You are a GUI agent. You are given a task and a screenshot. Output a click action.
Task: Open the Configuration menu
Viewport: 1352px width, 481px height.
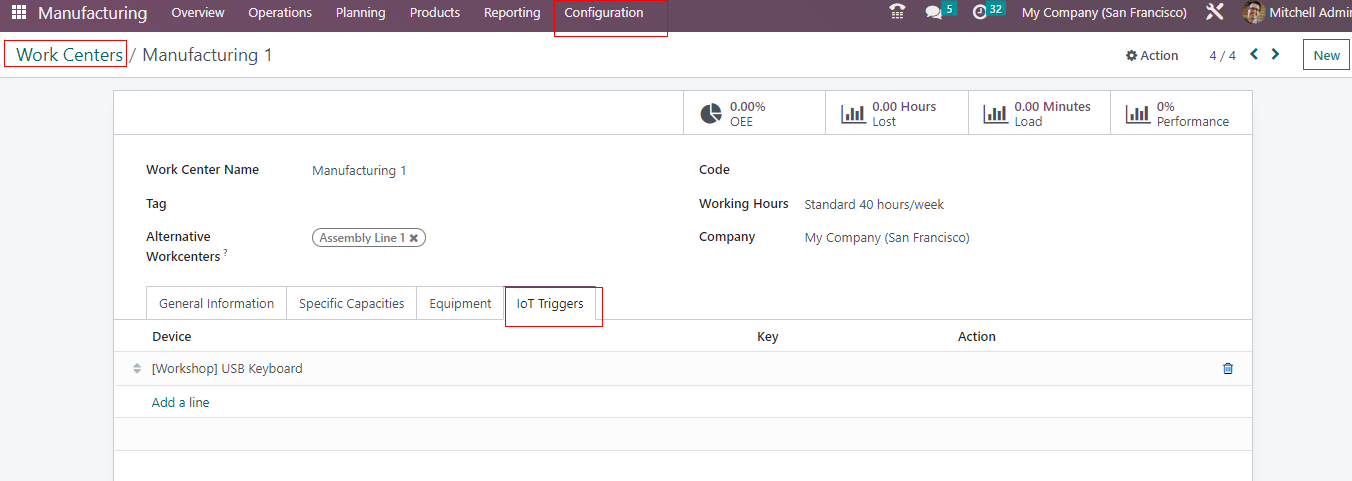click(604, 13)
